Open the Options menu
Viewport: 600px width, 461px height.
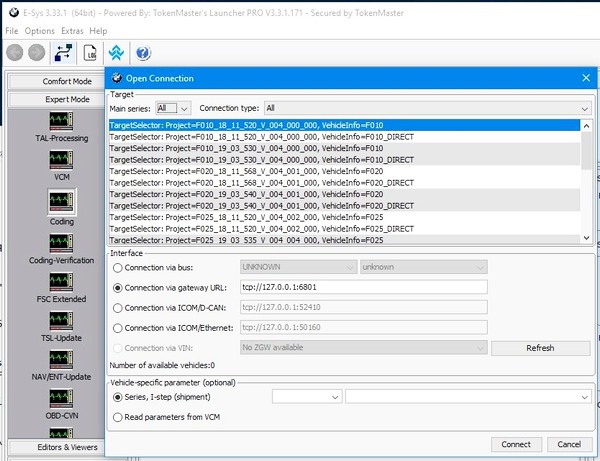[x=40, y=31]
